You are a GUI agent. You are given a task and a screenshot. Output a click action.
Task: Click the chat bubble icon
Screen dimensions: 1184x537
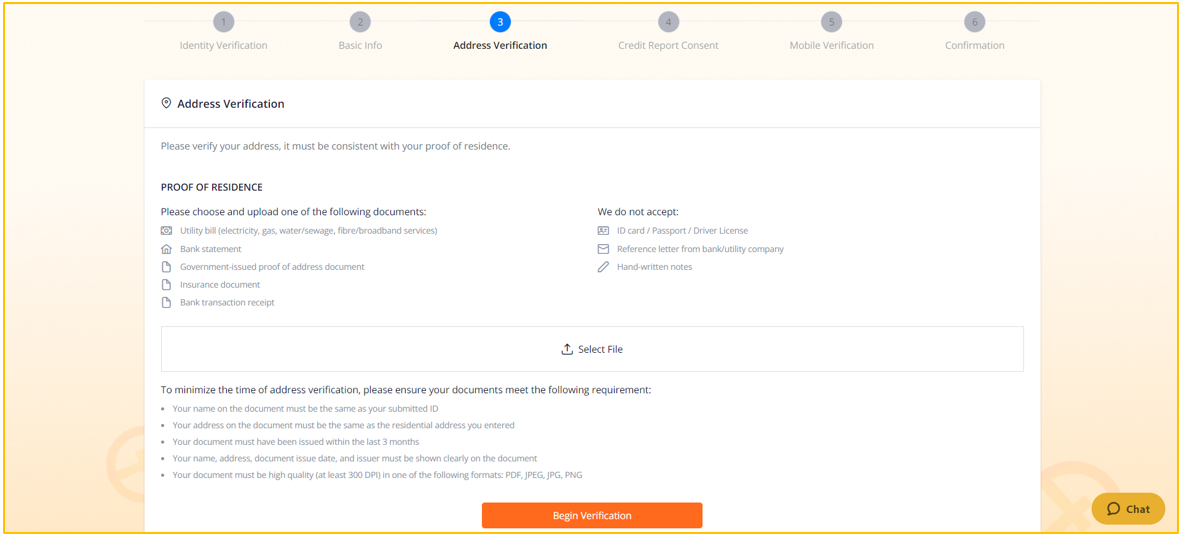click(x=1113, y=509)
